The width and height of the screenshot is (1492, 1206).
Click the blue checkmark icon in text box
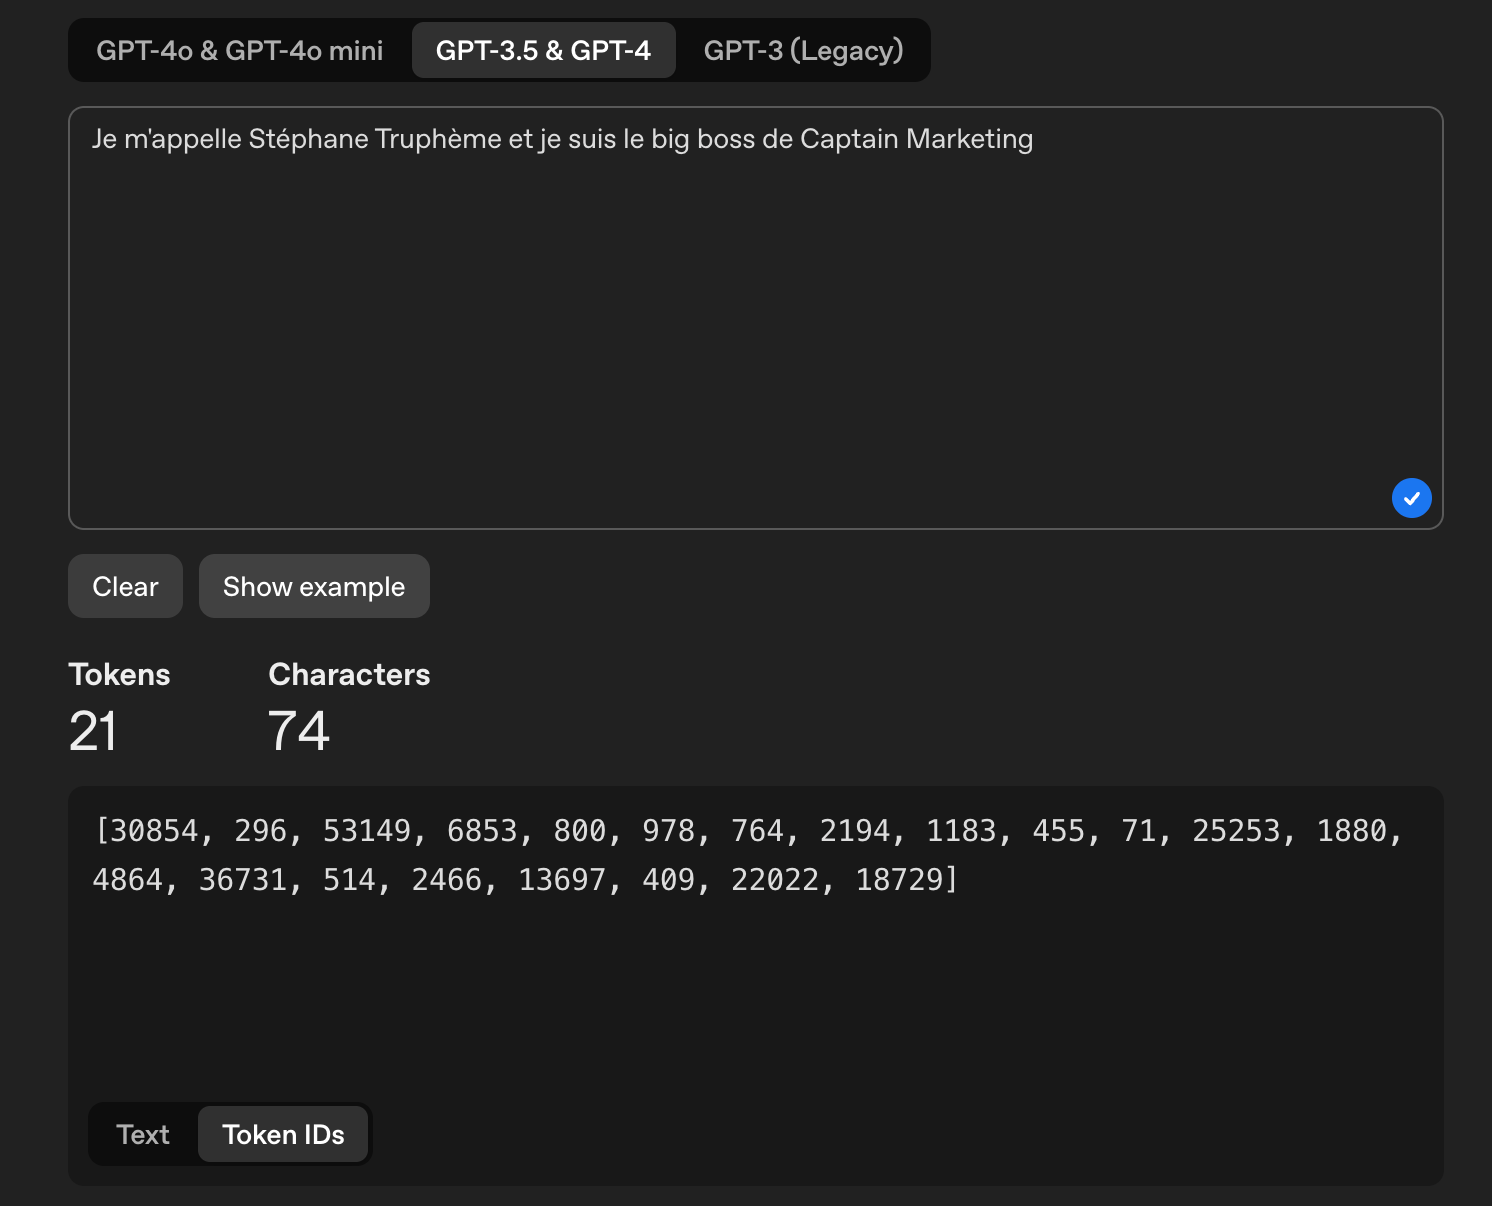pos(1411,498)
